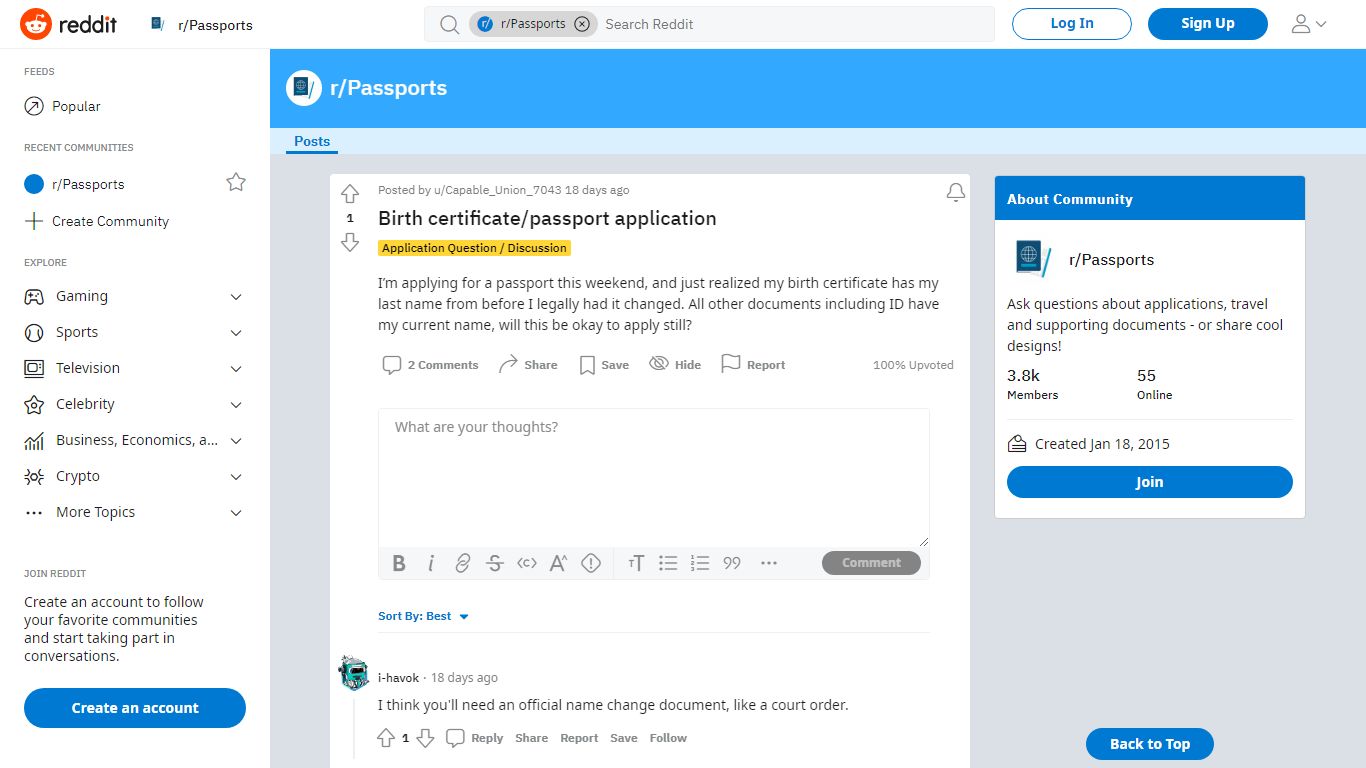This screenshot has width=1366, height=768.
Task: Join the r/Passports community
Action: click(1150, 482)
